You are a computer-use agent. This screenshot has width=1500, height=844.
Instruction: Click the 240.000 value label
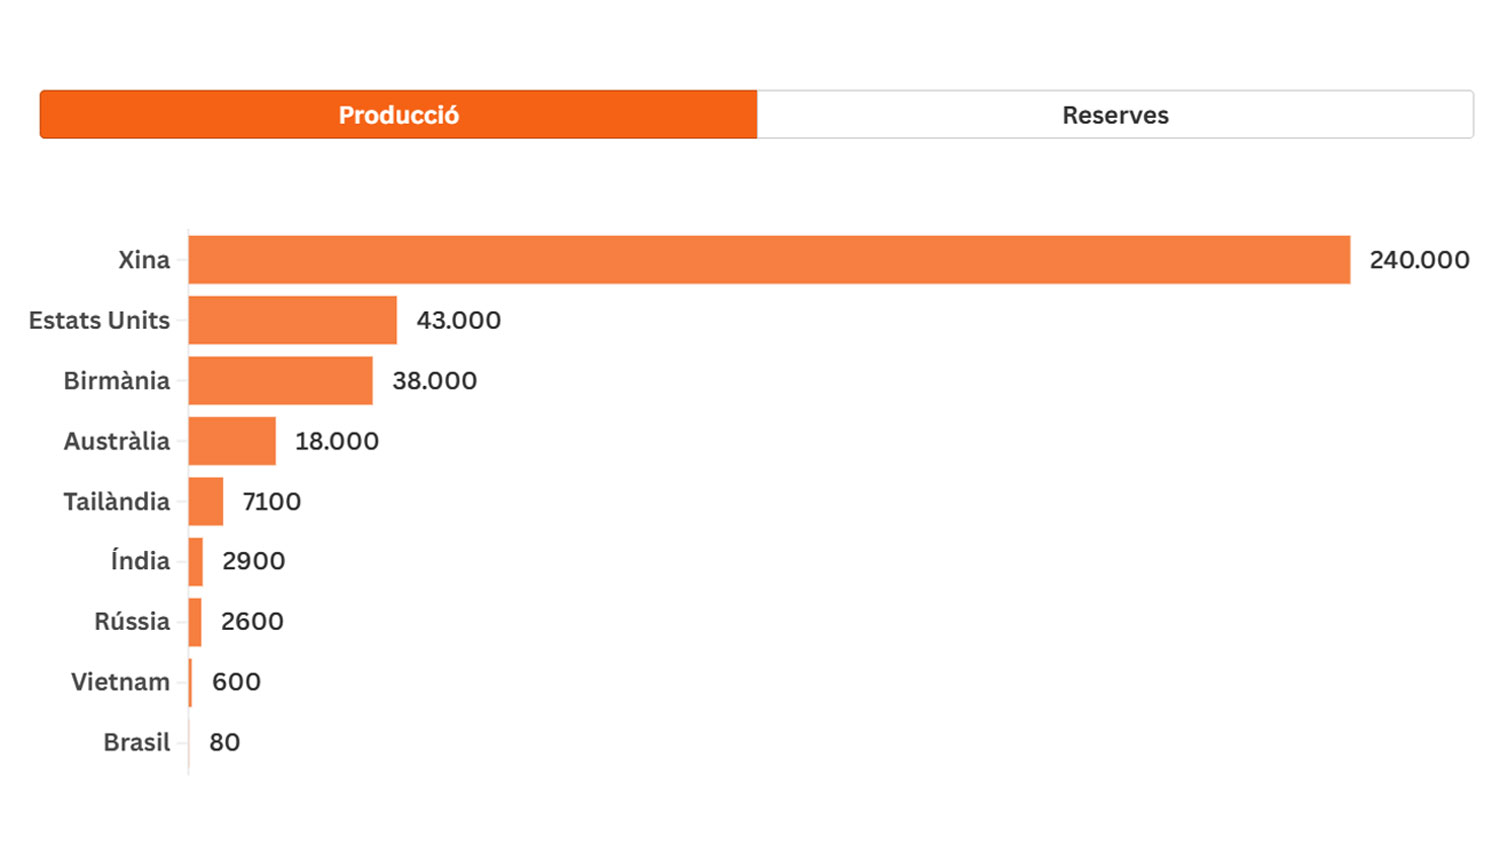click(x=1419, y=260)
